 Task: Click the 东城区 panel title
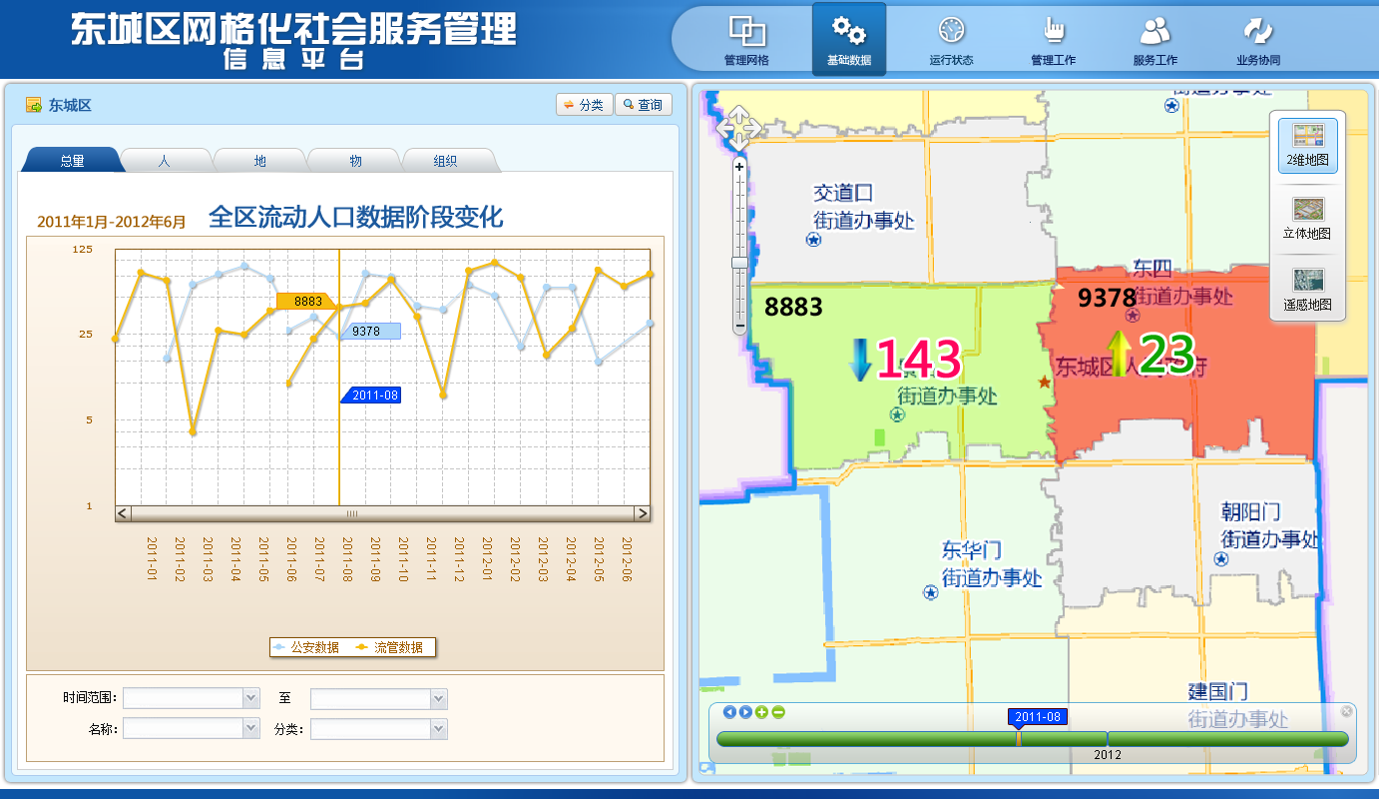click(70, 105)
